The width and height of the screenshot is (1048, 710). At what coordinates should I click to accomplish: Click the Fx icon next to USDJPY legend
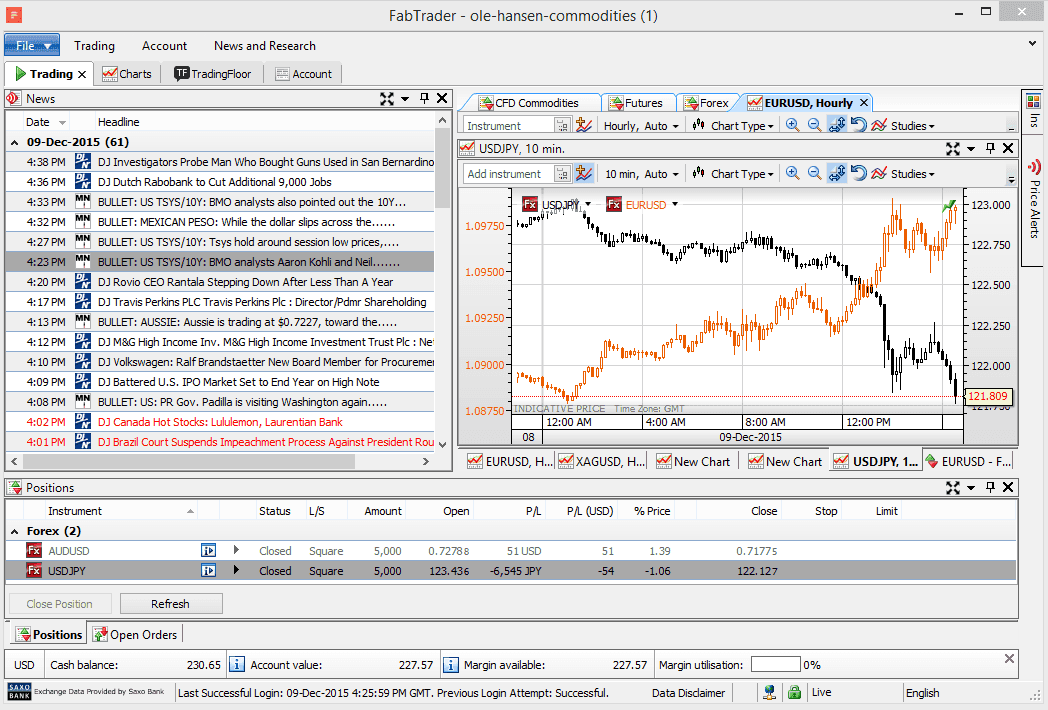point(530,205)
